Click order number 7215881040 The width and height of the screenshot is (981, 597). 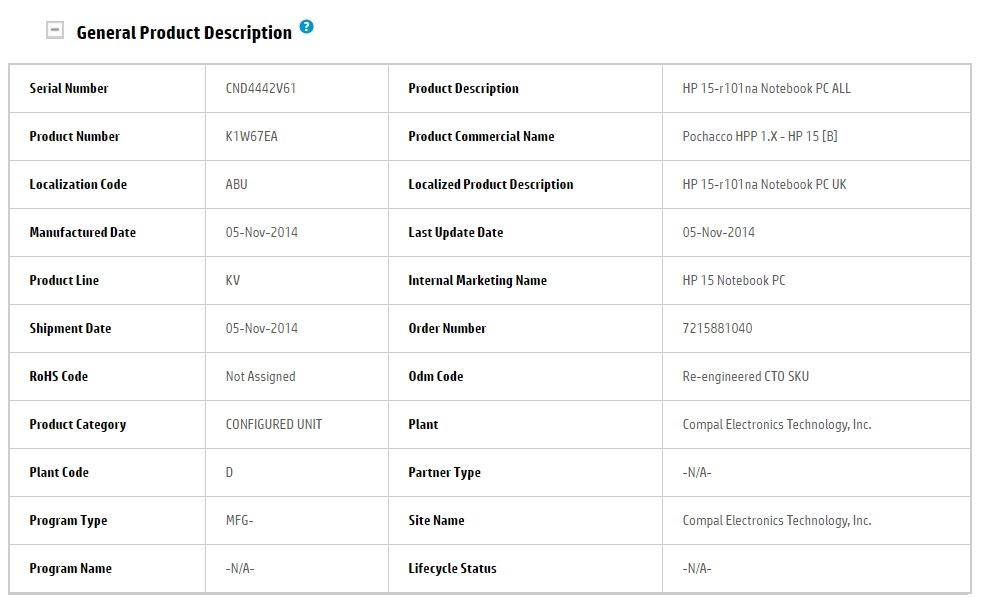click(718, 328)
